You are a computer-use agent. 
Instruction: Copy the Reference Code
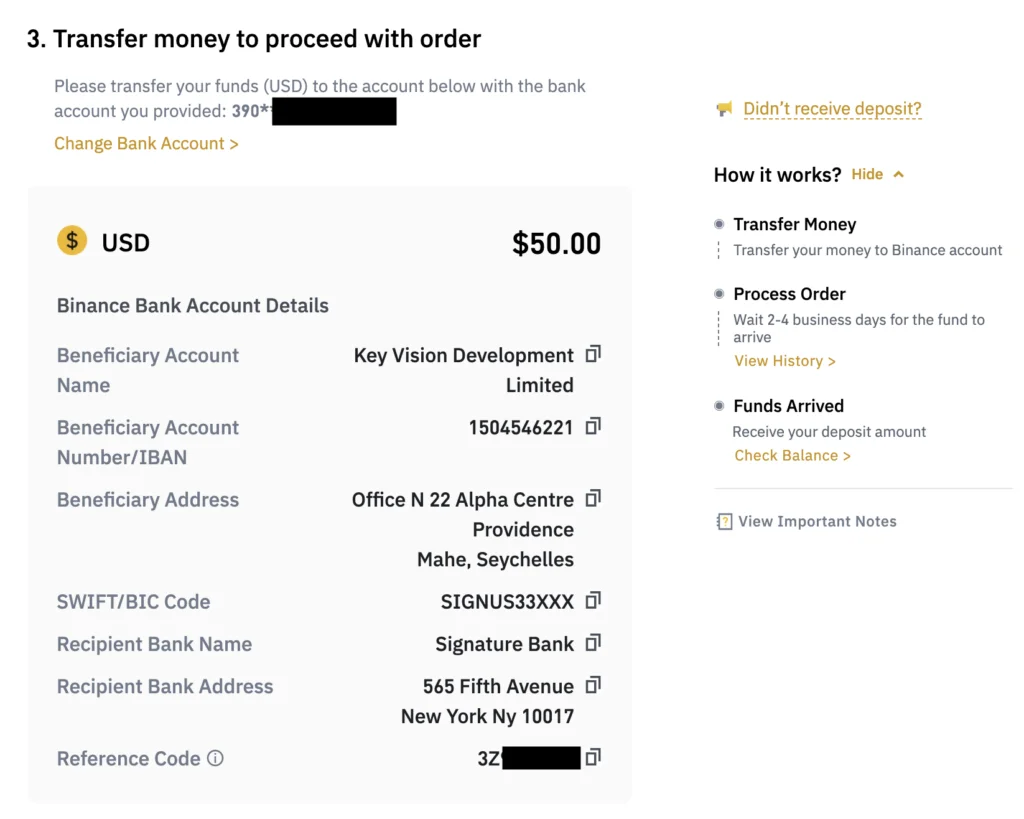(x=593, y=758)
